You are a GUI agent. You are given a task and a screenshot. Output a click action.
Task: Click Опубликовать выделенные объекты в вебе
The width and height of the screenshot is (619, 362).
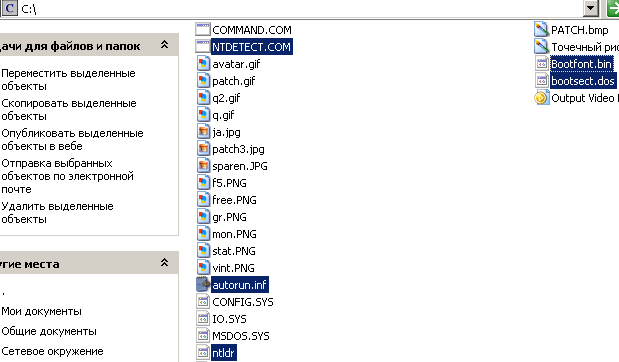(72, 139)
